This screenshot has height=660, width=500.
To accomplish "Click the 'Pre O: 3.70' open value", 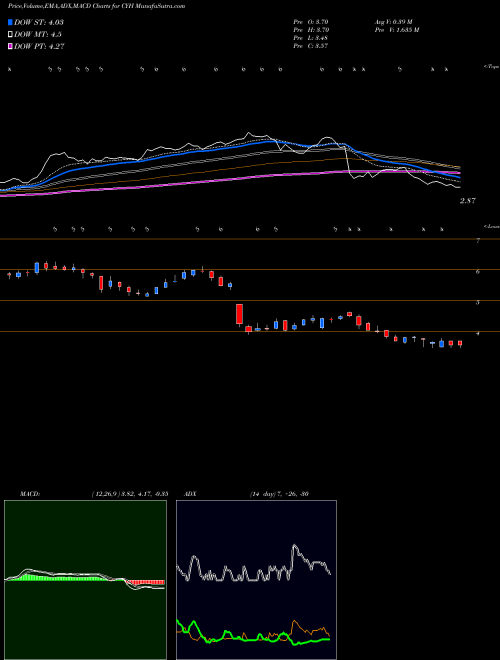I will (311, 22).
